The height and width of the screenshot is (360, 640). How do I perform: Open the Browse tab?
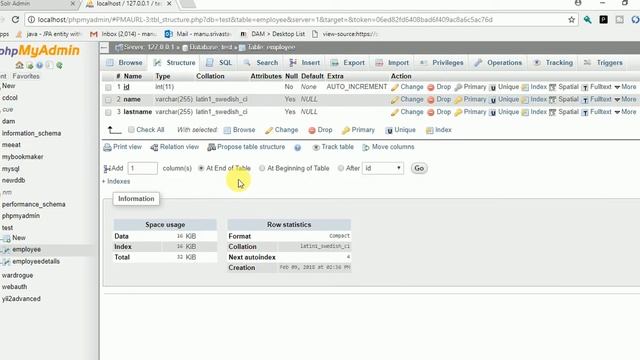click(124, 63)
